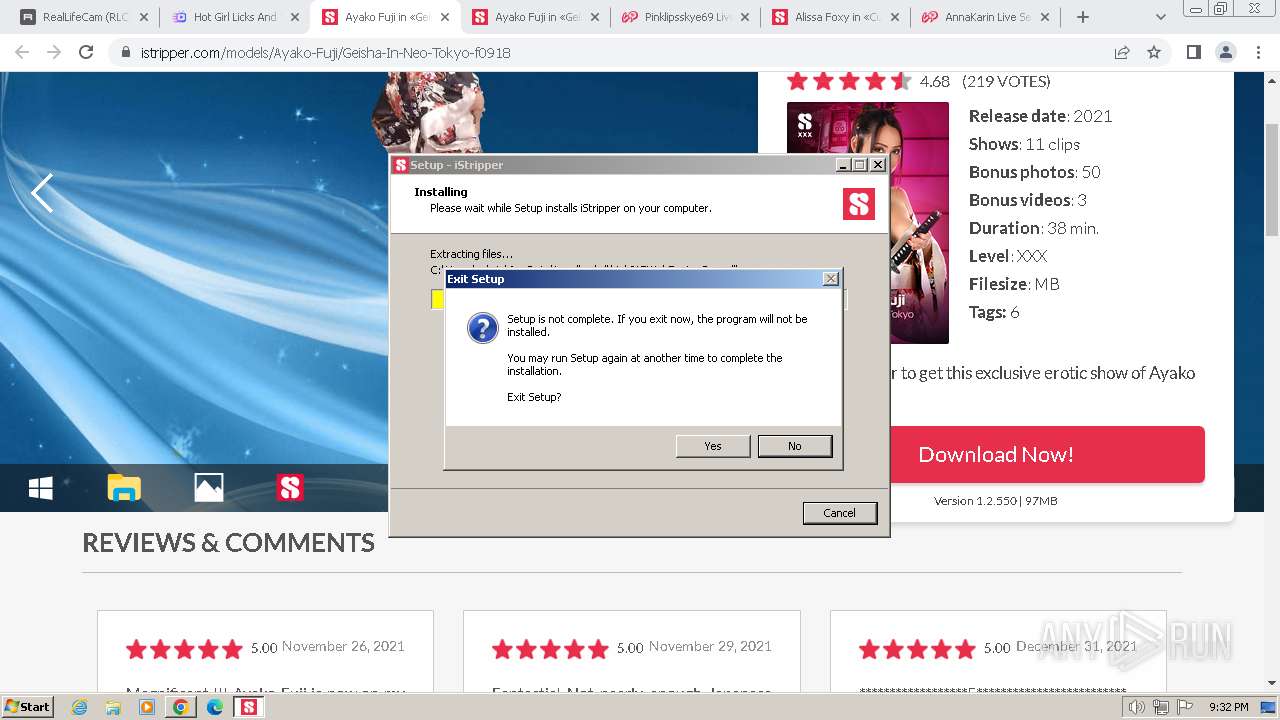This screenshot has height=720, width=1280.
Task: Click REVIEWS & COMMENTS heading
Action: 228,543
